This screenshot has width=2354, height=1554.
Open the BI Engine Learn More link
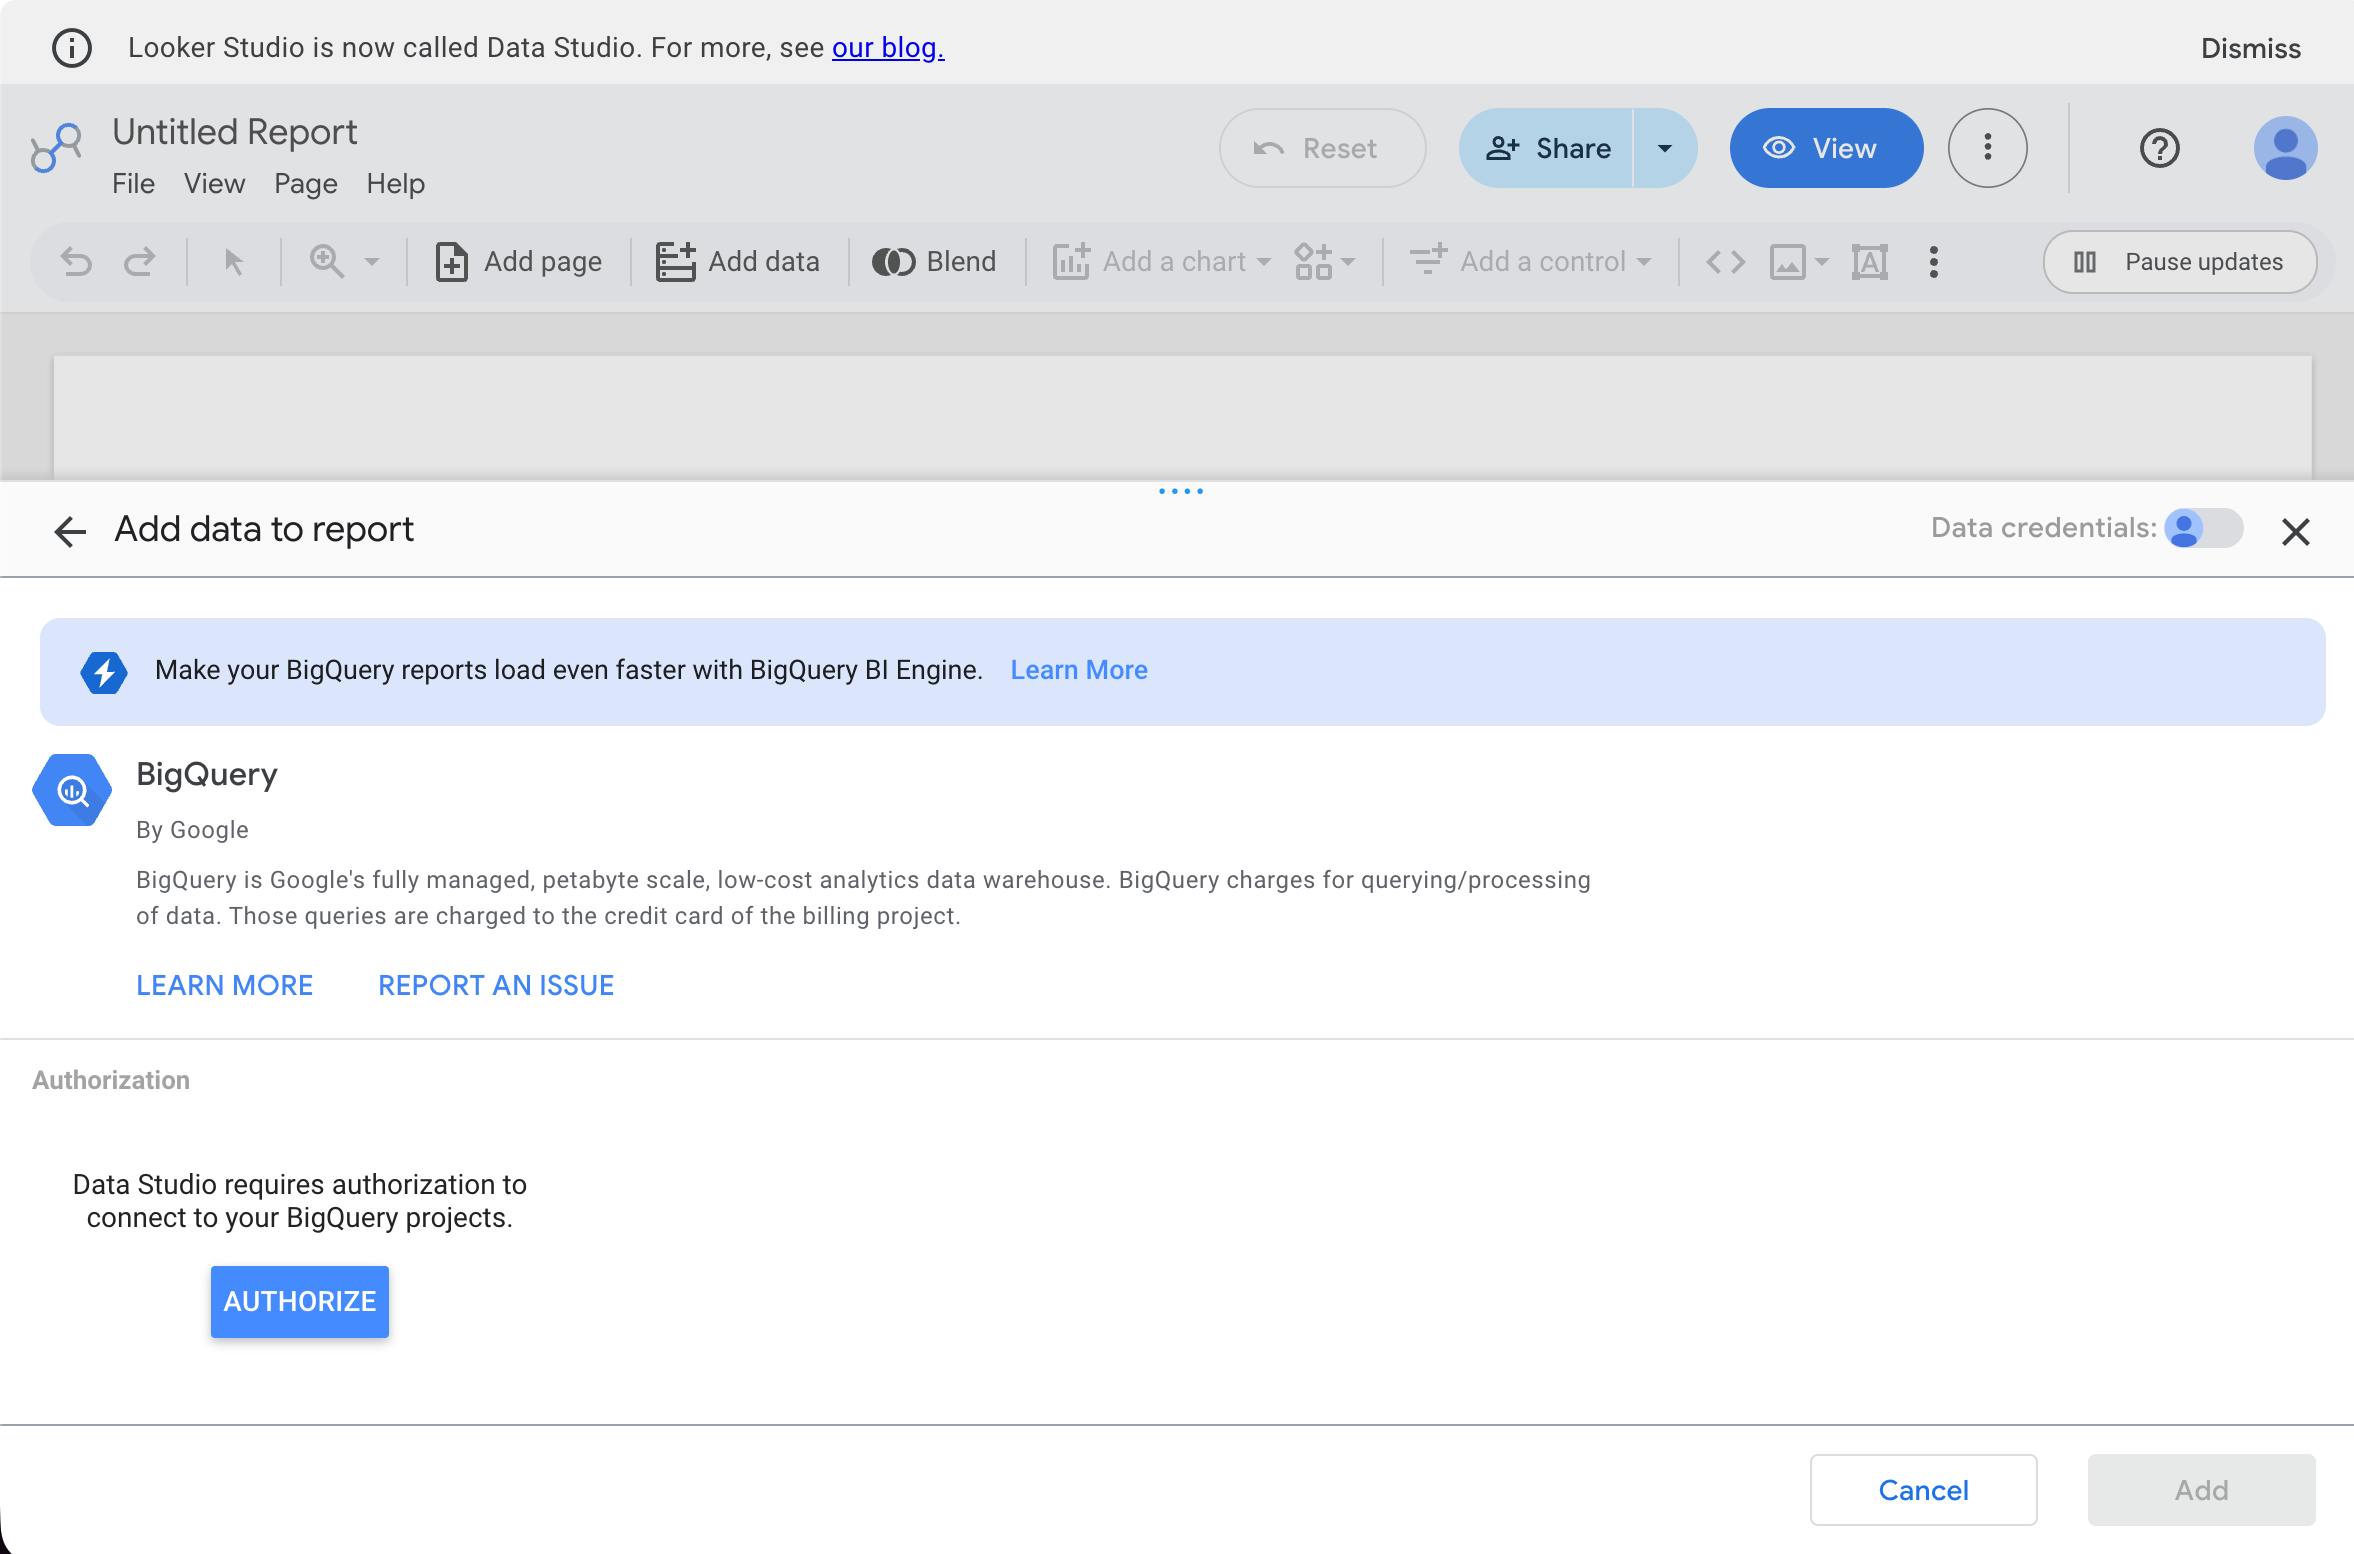[x=1079, y=670]
